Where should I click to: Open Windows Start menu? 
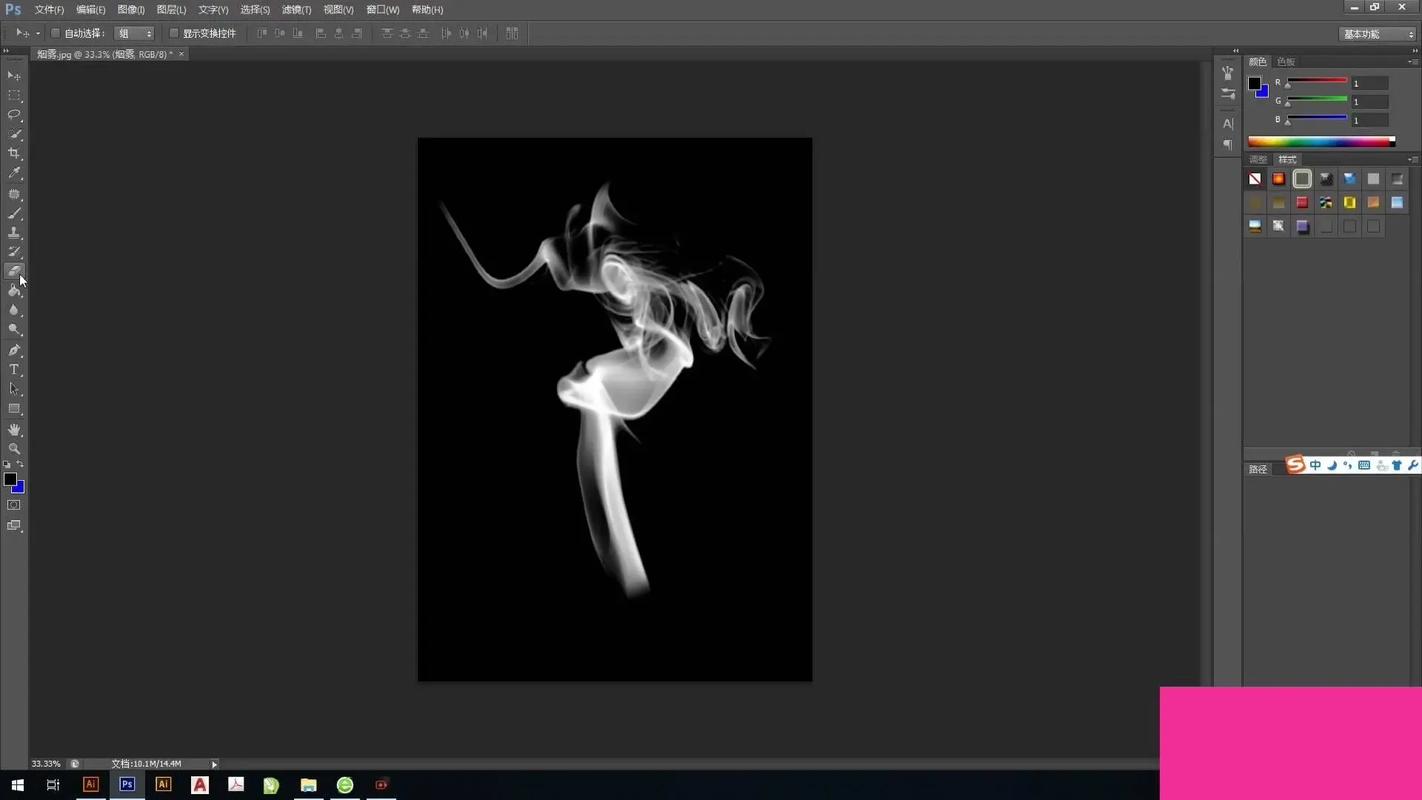point(17,785)
